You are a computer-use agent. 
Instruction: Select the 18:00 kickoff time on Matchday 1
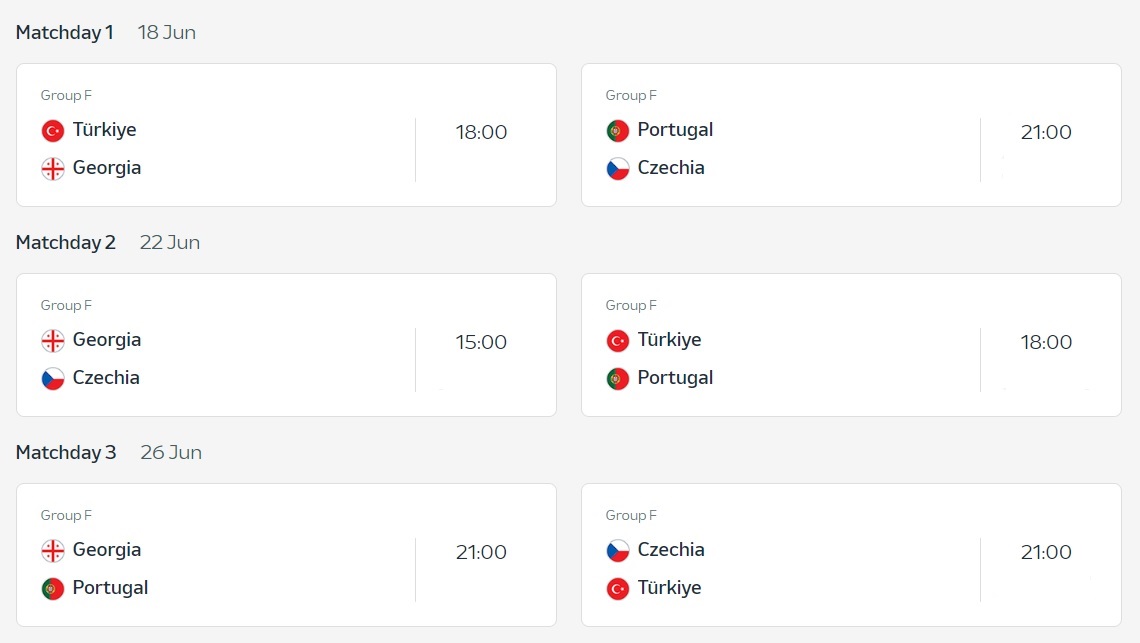click(x=481, y=132)
